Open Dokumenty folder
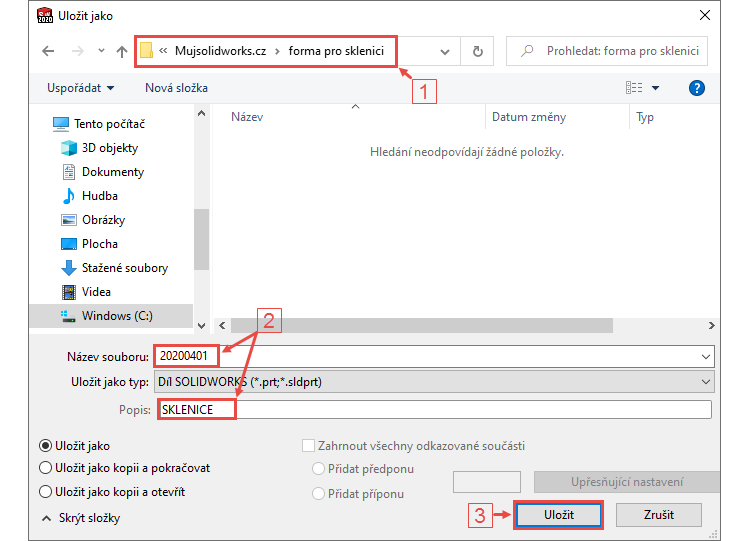This screenshot has width=750, height=541. [x=113, y=172]
